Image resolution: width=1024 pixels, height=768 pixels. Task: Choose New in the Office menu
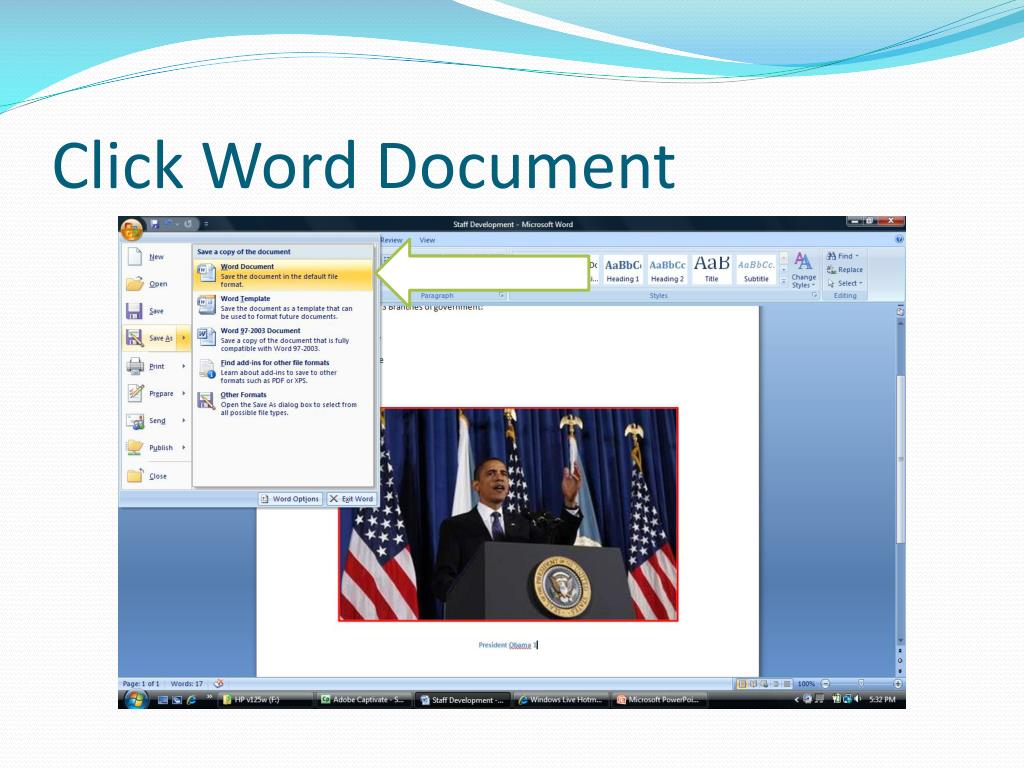tap(156, 257)
